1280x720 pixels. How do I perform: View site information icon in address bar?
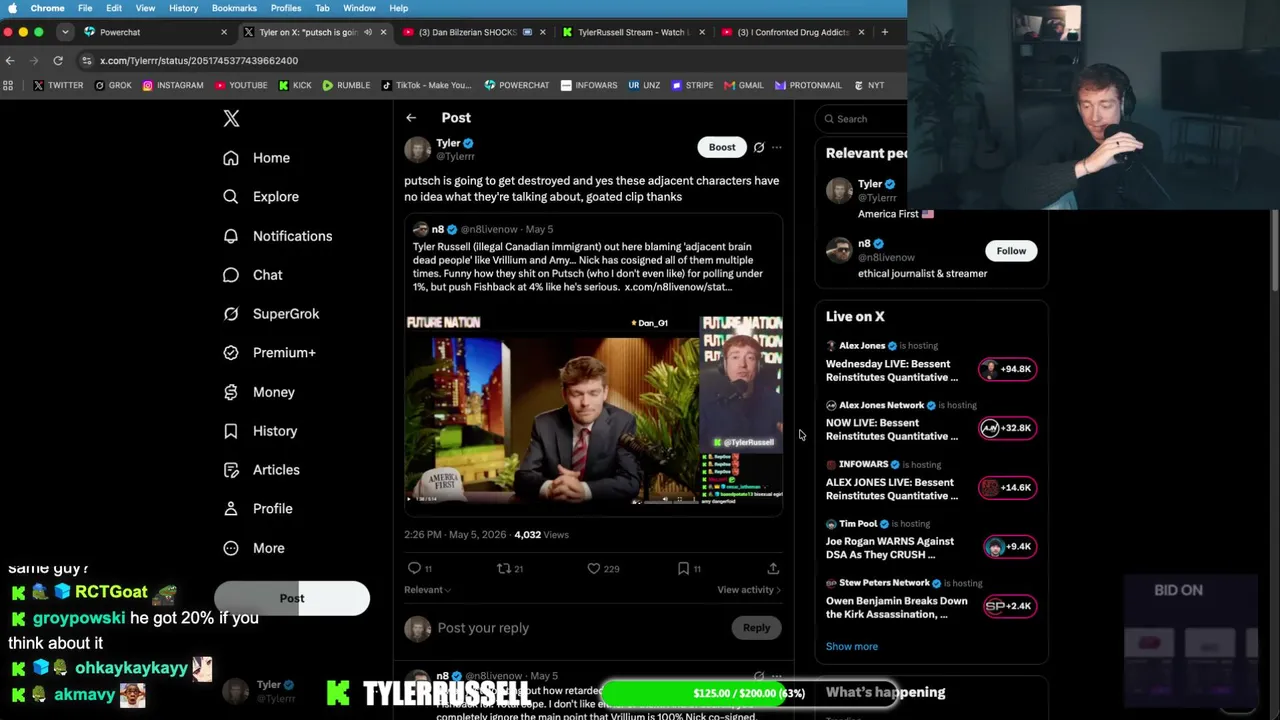[x=87, y=61]
